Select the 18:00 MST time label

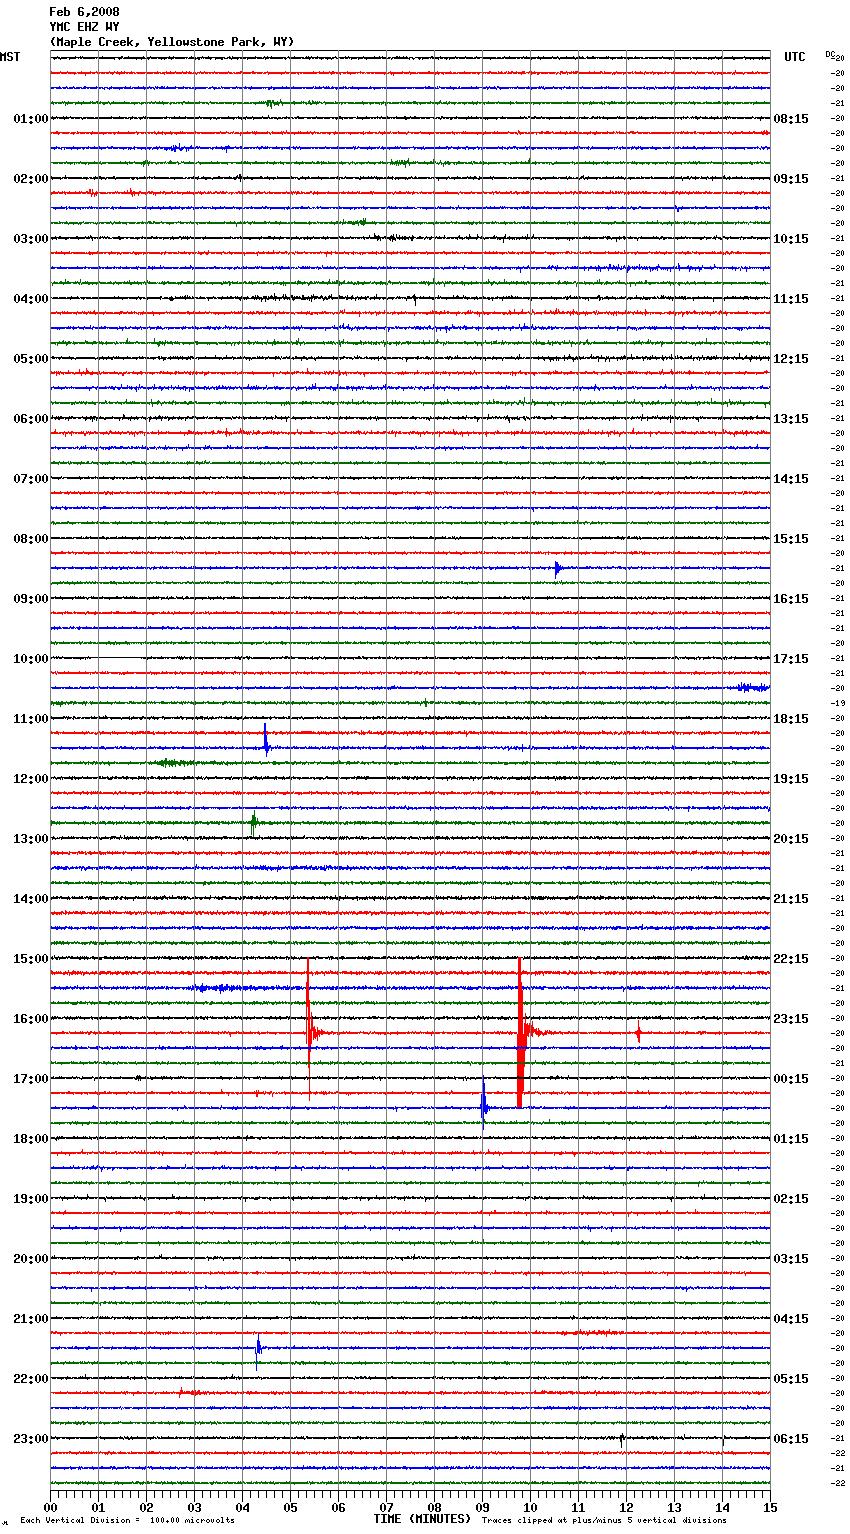pos(31,1139)
